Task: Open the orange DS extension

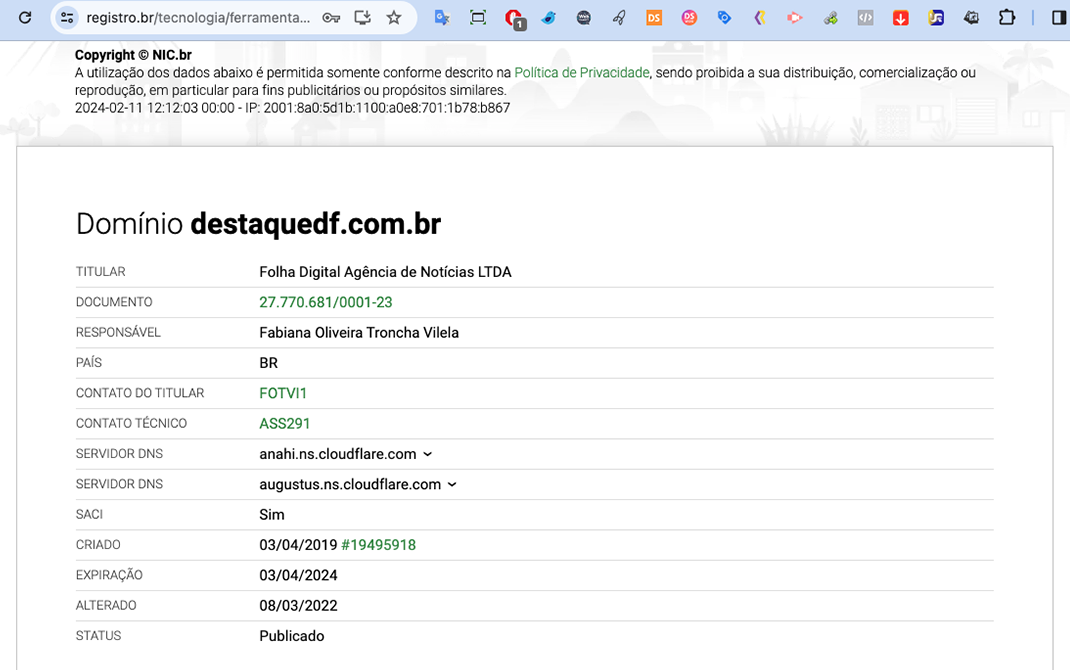Action: click(x=654, y=18)
